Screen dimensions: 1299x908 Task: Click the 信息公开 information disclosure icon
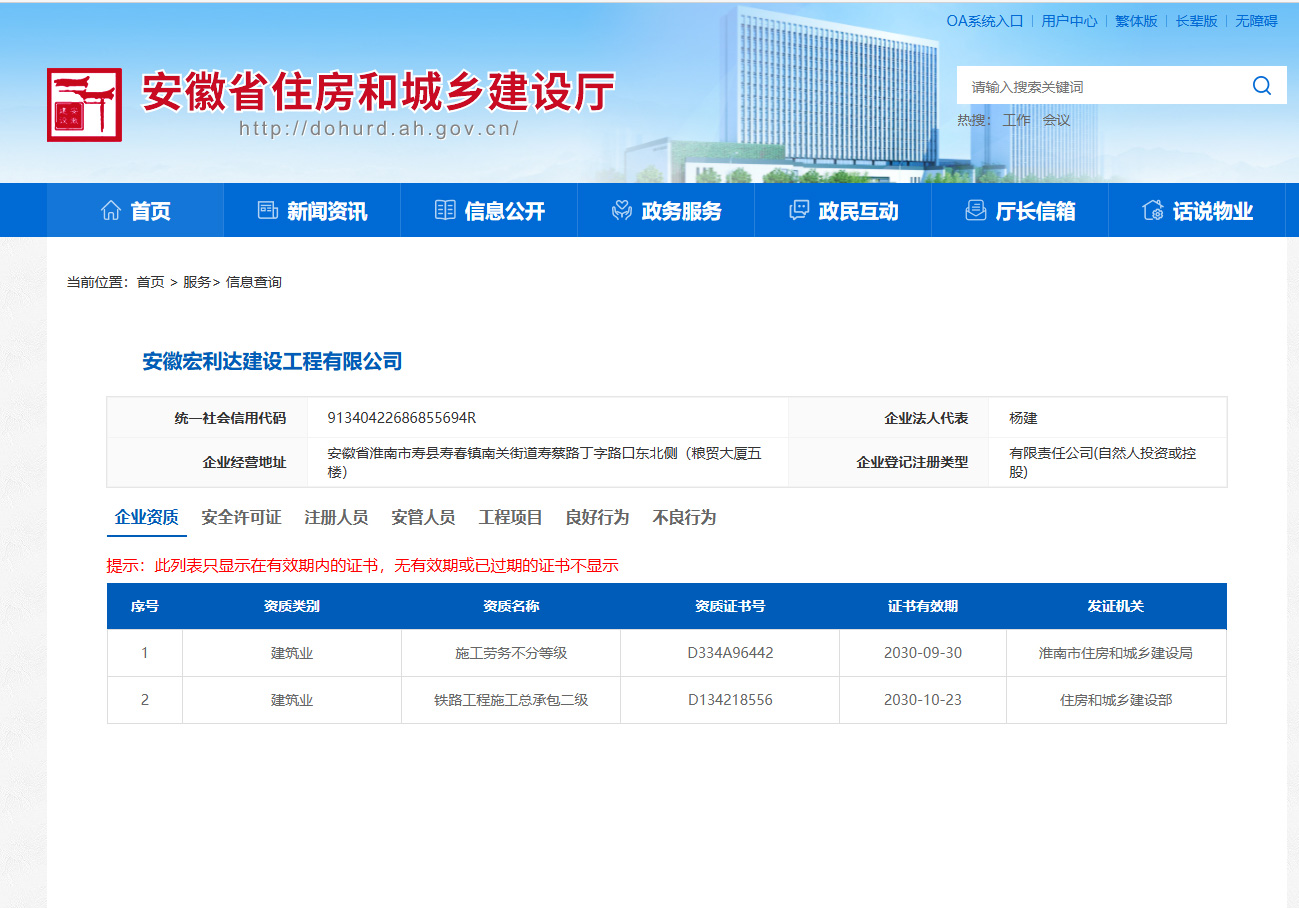(x=443, y=209)
